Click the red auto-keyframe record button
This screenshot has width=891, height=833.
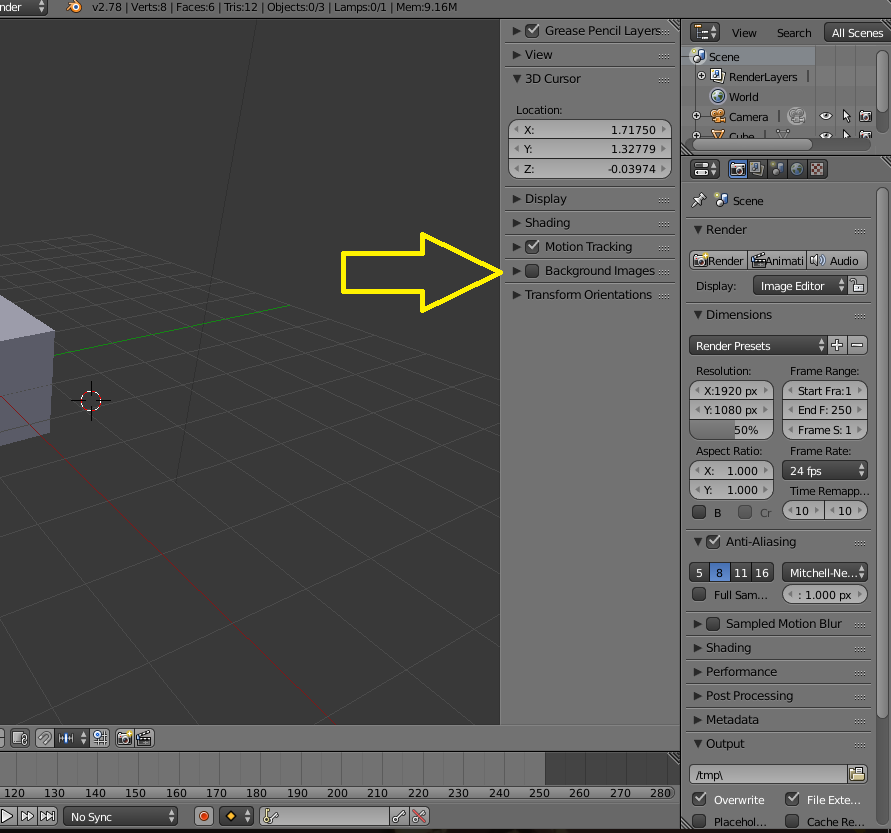(x=203, y=817)
